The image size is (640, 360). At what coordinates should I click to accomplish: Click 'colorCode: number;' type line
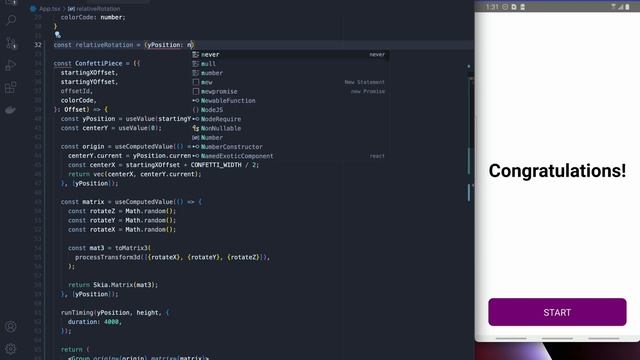(93, 18)
